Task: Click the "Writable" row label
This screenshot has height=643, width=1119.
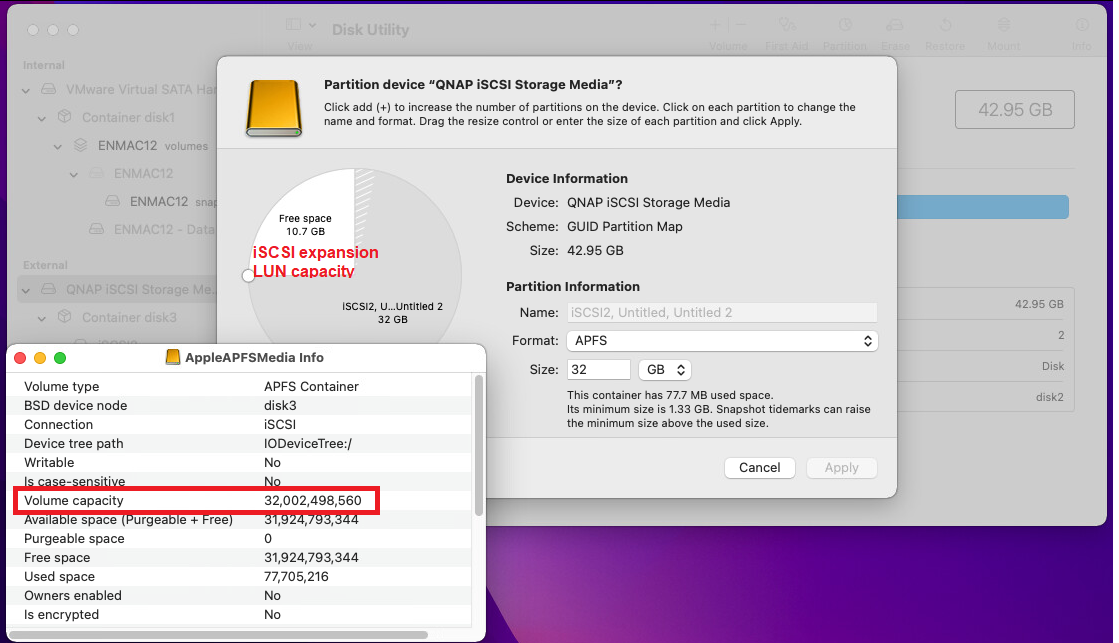Action: [49, 462]
